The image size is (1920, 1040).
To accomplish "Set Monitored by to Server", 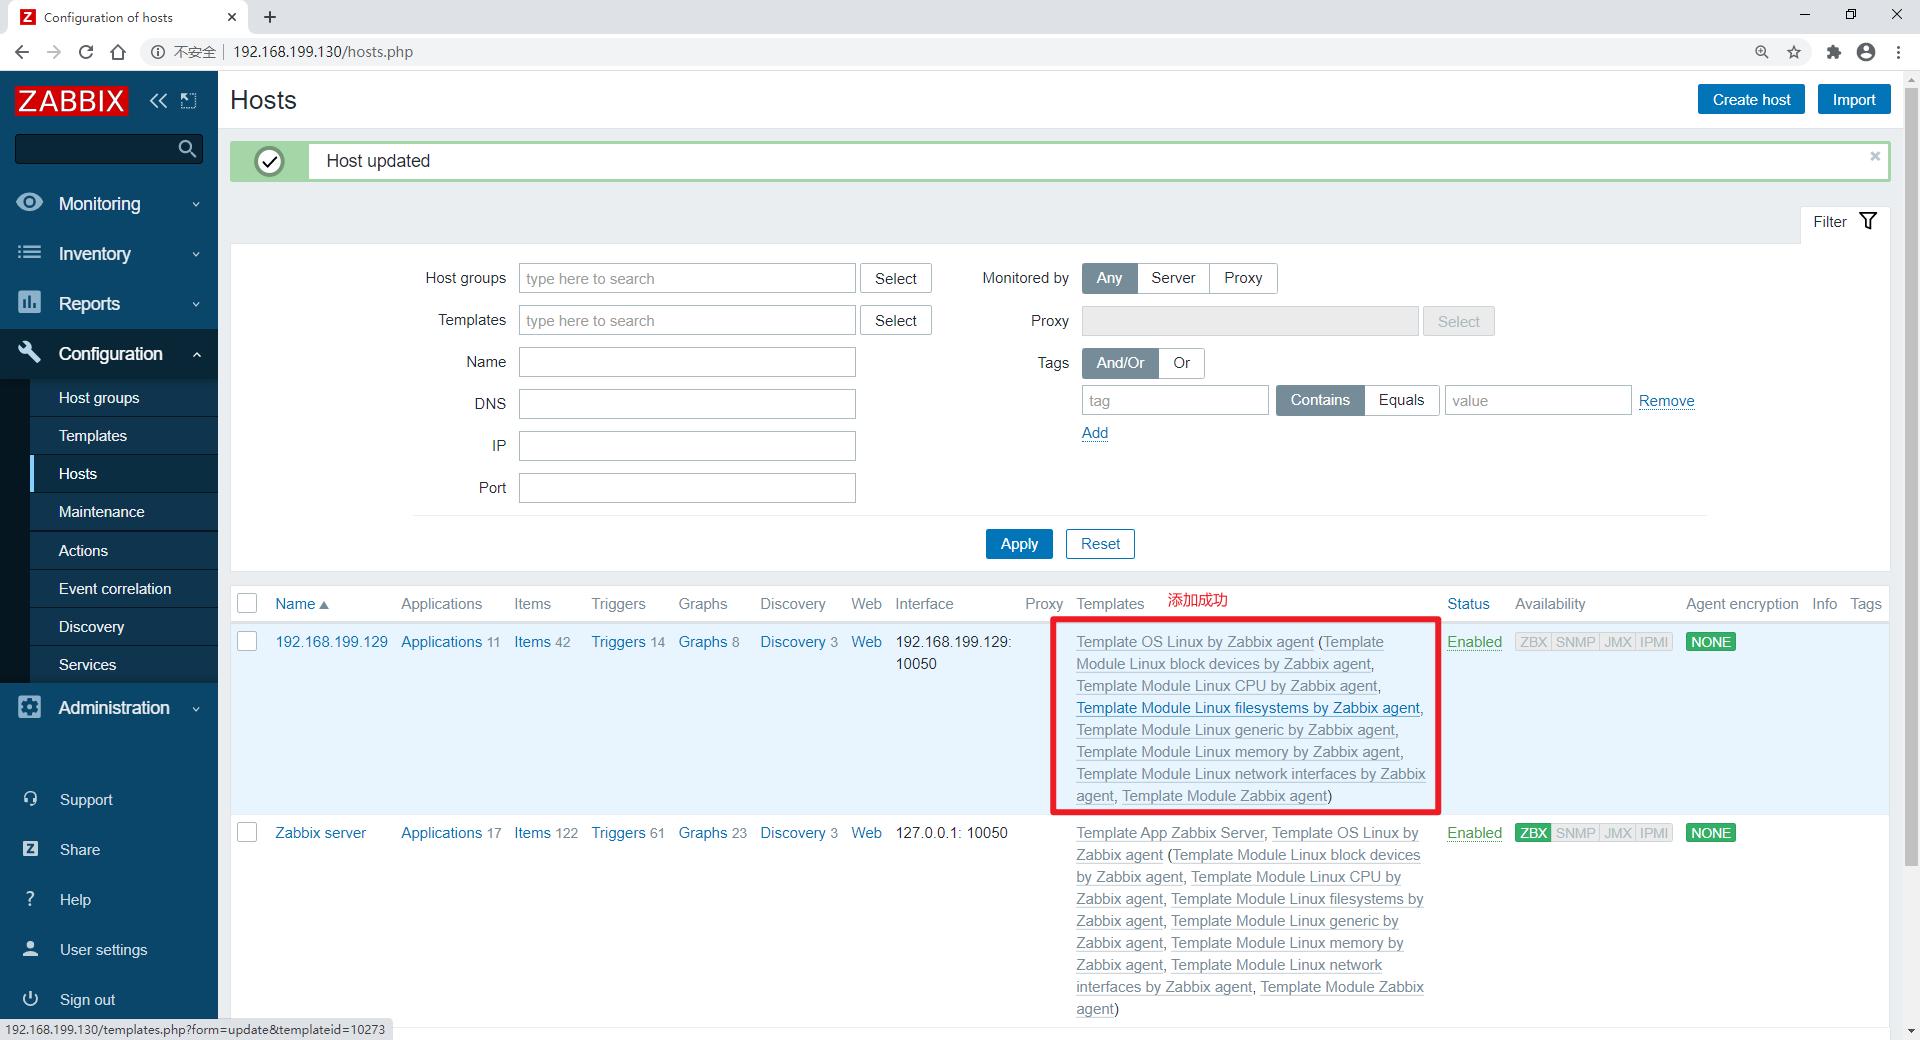I will coord(1173,278).
